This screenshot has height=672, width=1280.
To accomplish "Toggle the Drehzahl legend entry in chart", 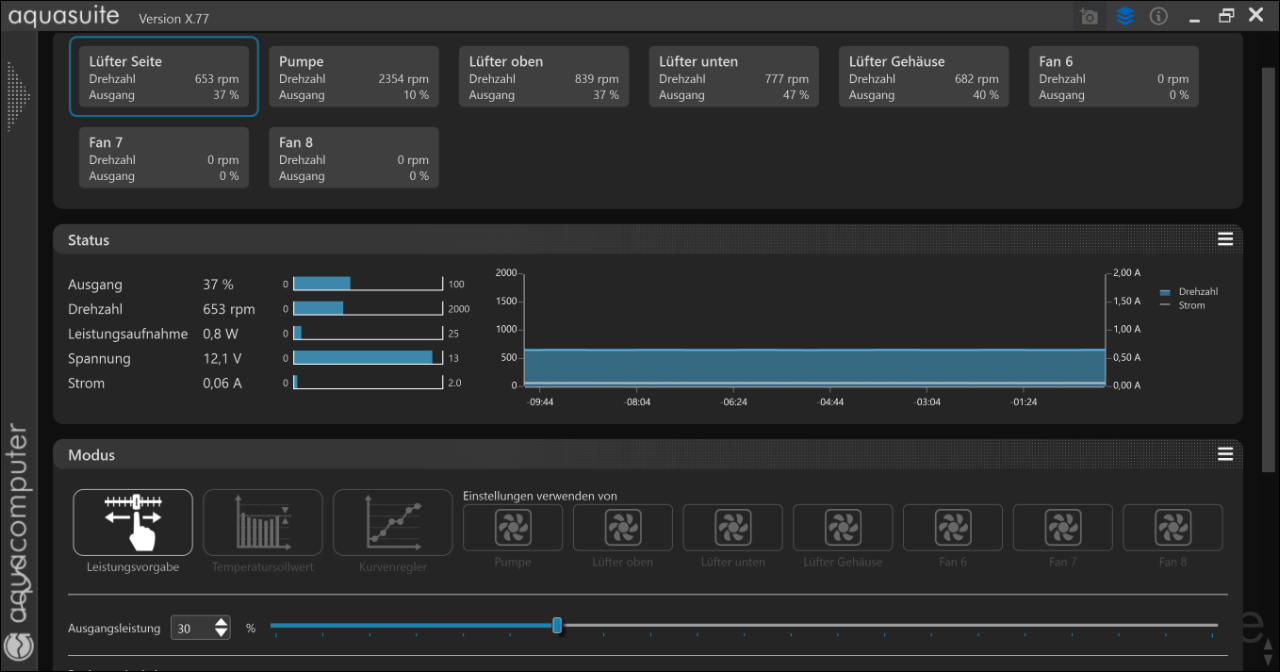I will click(x=1189, y=292).
